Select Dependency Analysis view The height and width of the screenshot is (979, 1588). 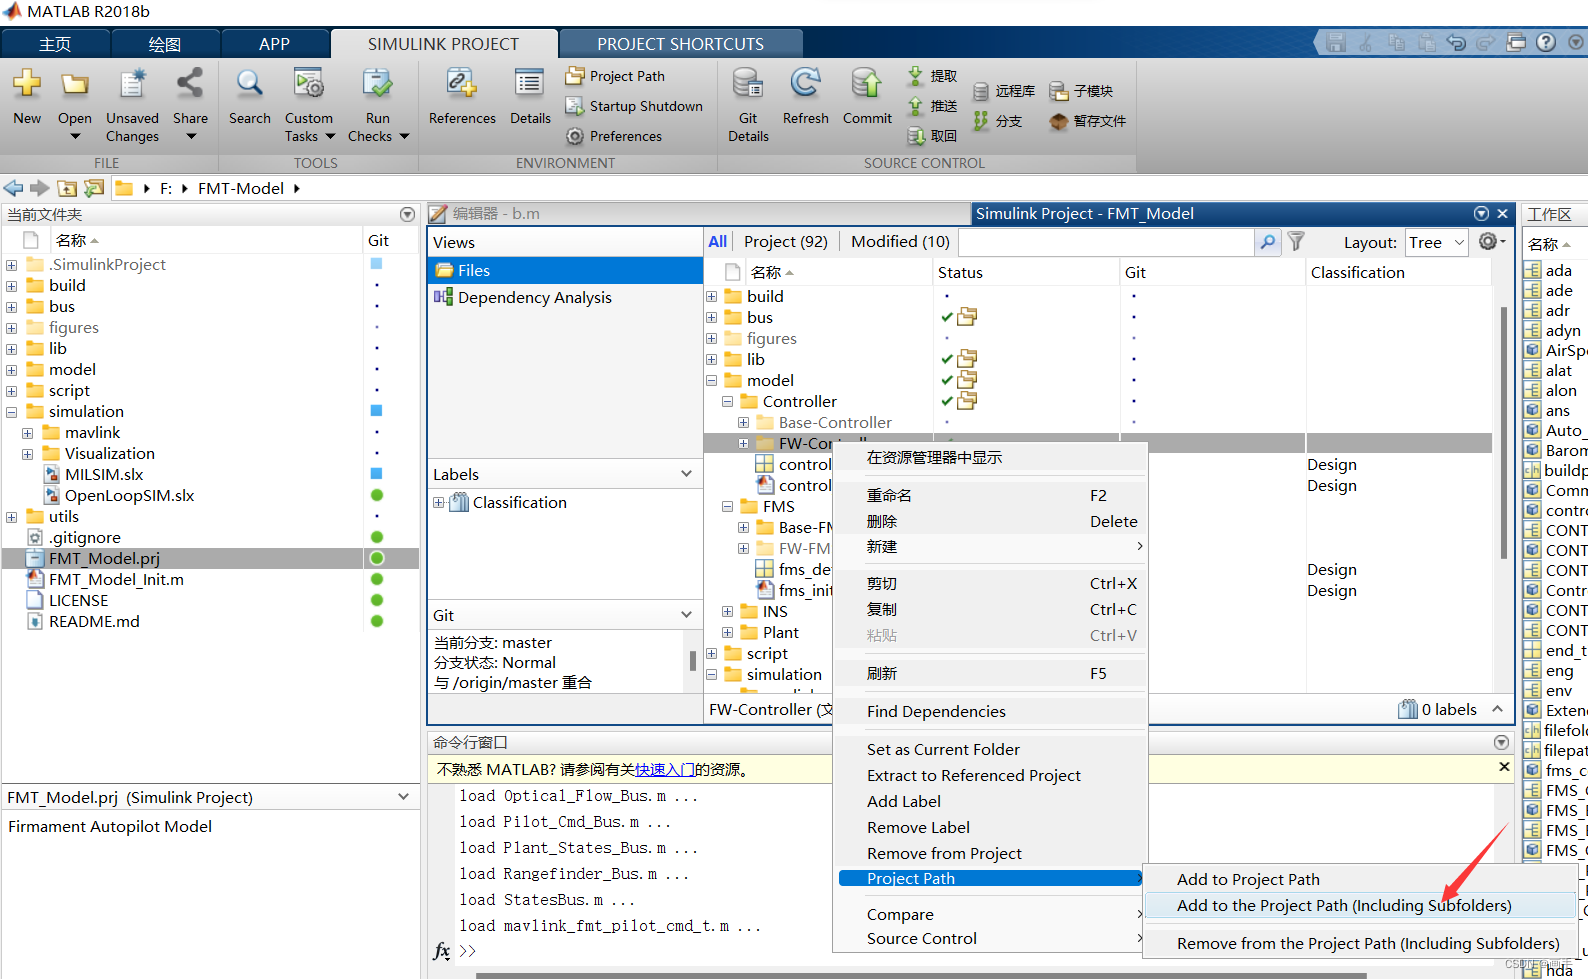click(534, 297)
